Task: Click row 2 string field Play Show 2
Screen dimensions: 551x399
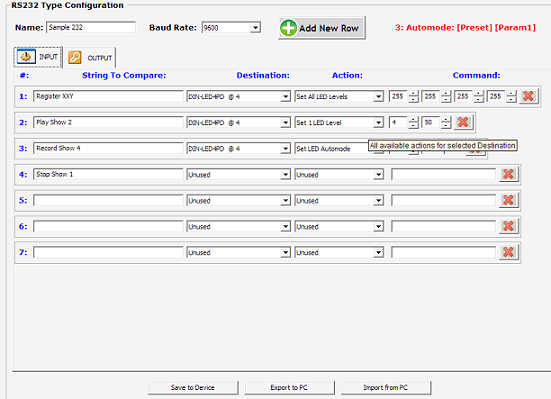Action: [x=108, y=122]
